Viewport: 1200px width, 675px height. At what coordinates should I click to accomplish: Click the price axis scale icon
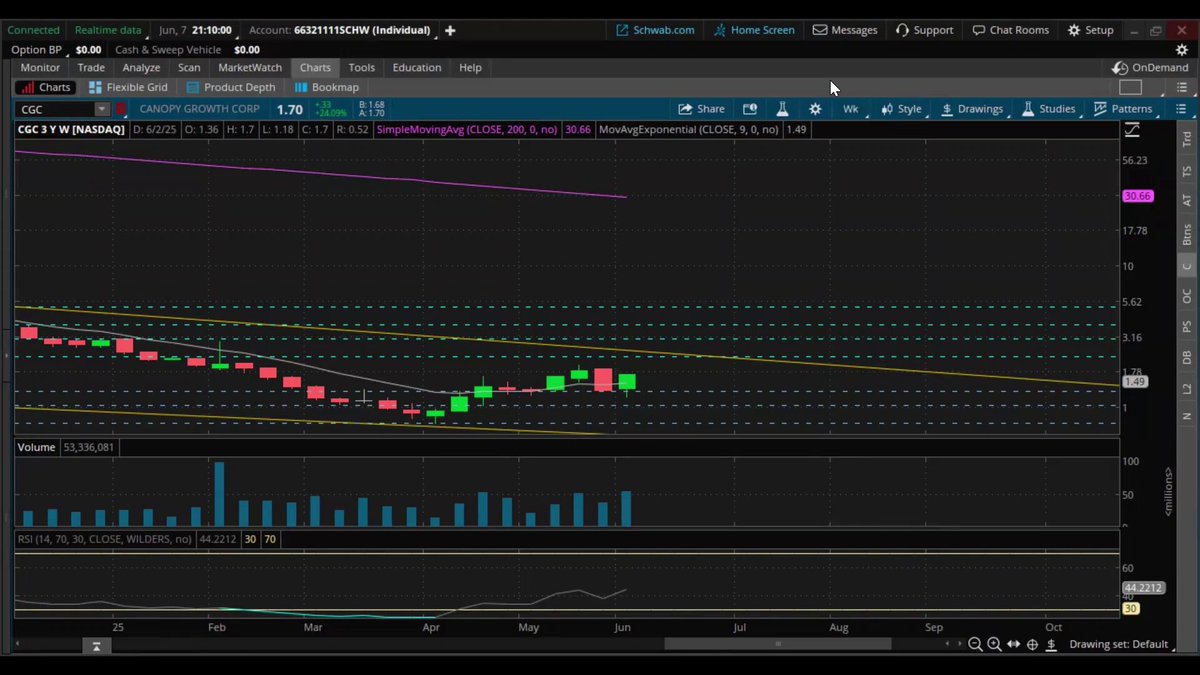coord(1132,130)
